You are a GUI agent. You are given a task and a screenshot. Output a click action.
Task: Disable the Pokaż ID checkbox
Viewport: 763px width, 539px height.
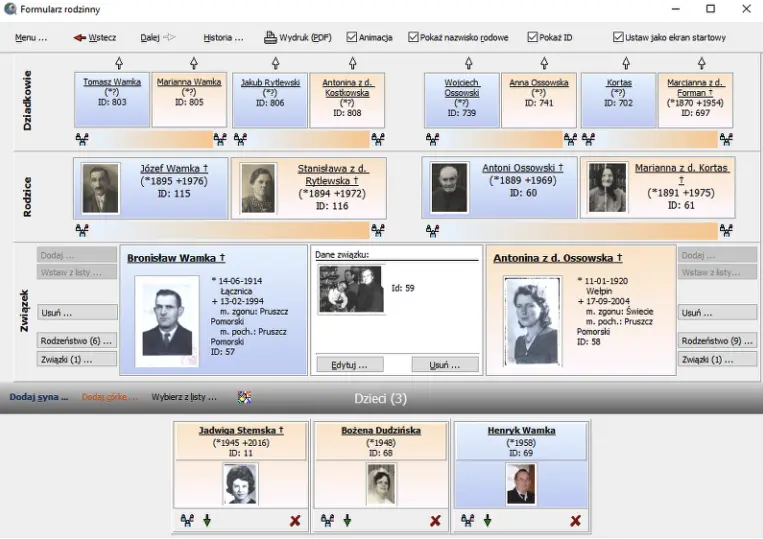click(x=533, y=38)
